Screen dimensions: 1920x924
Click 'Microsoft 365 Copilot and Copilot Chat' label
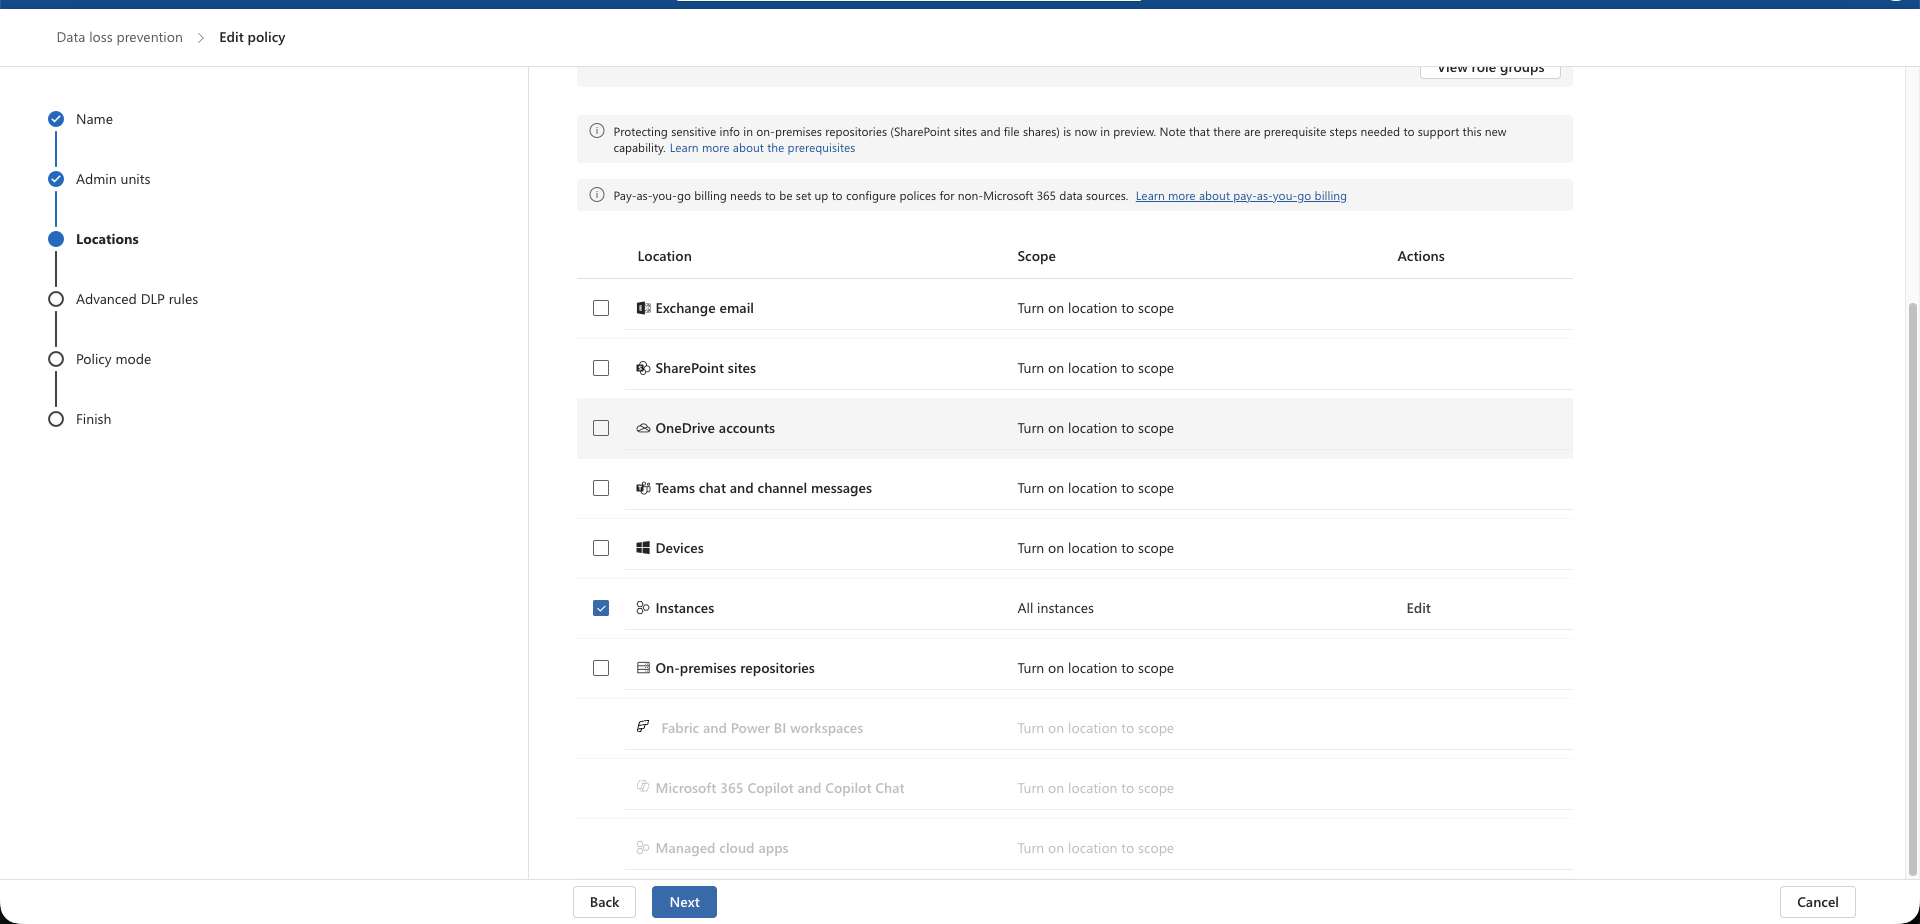780,788
